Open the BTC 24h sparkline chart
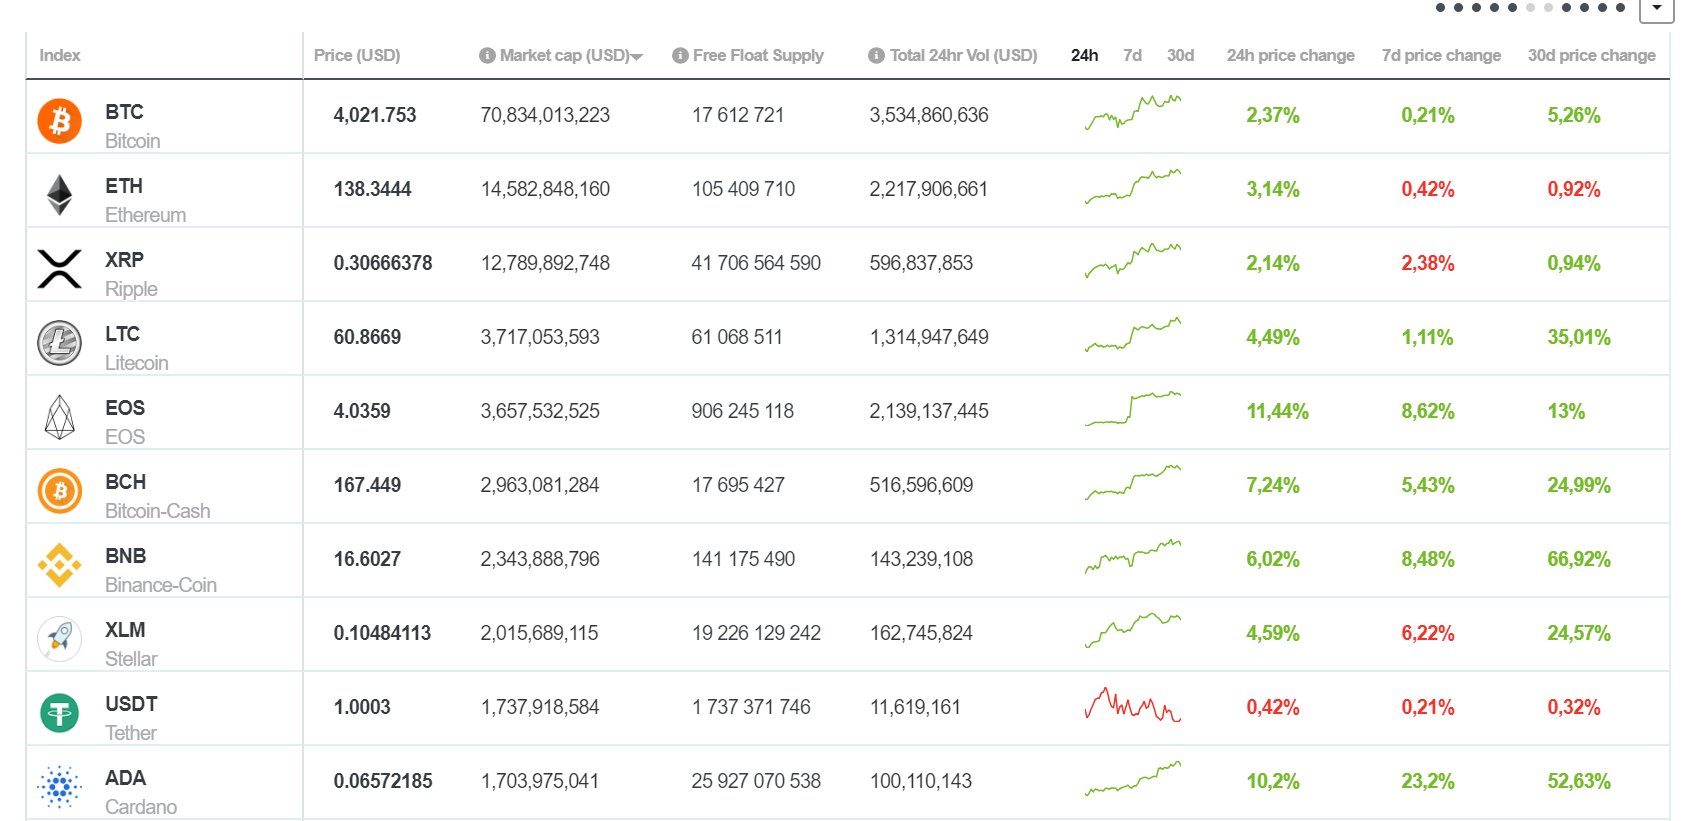 tap(1133, 113)
